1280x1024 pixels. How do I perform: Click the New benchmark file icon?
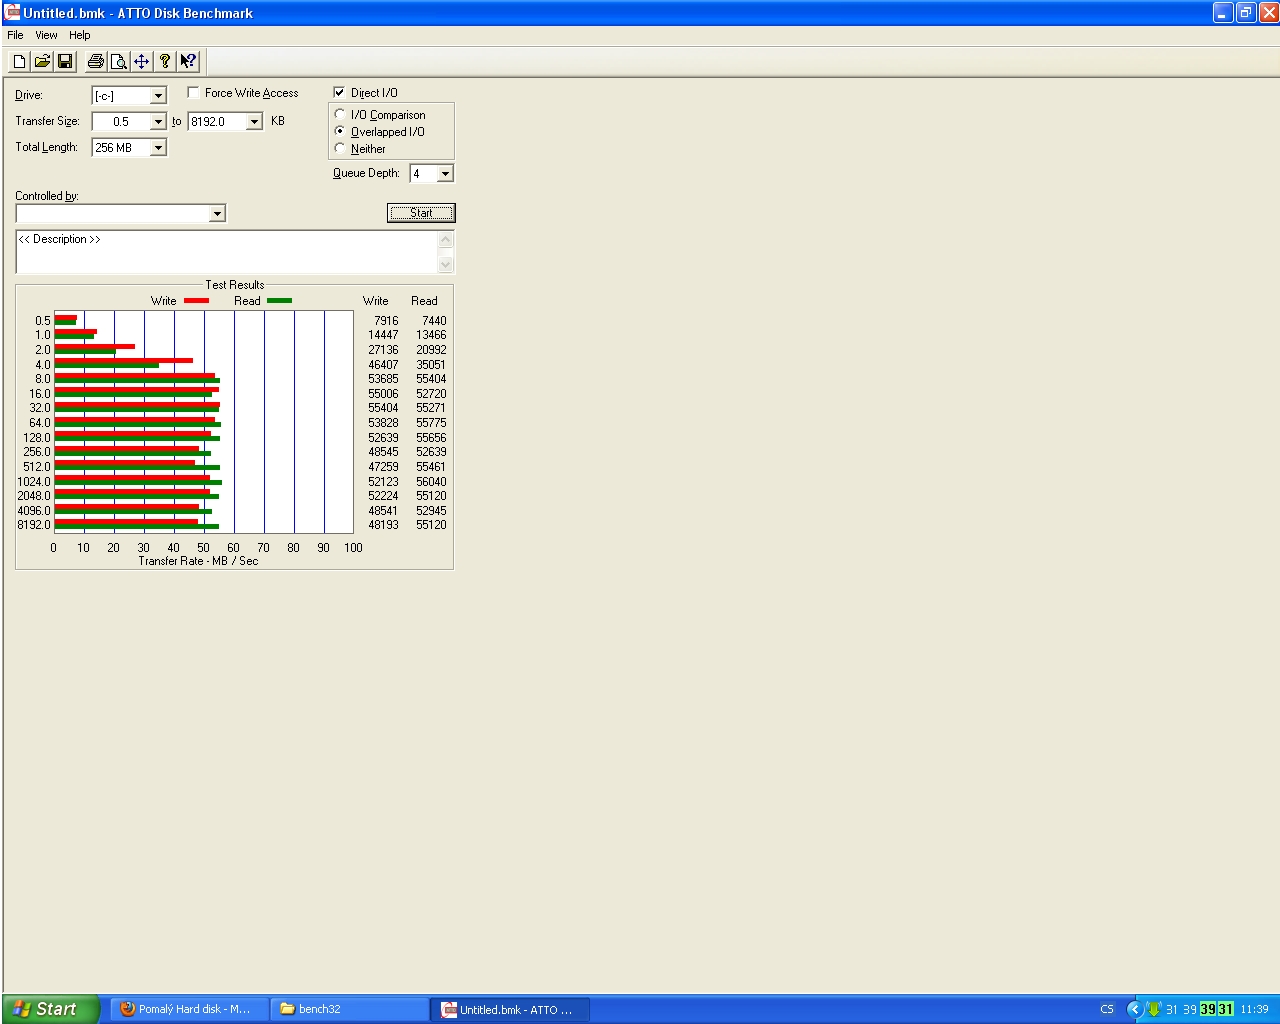[x=19, y=61]
